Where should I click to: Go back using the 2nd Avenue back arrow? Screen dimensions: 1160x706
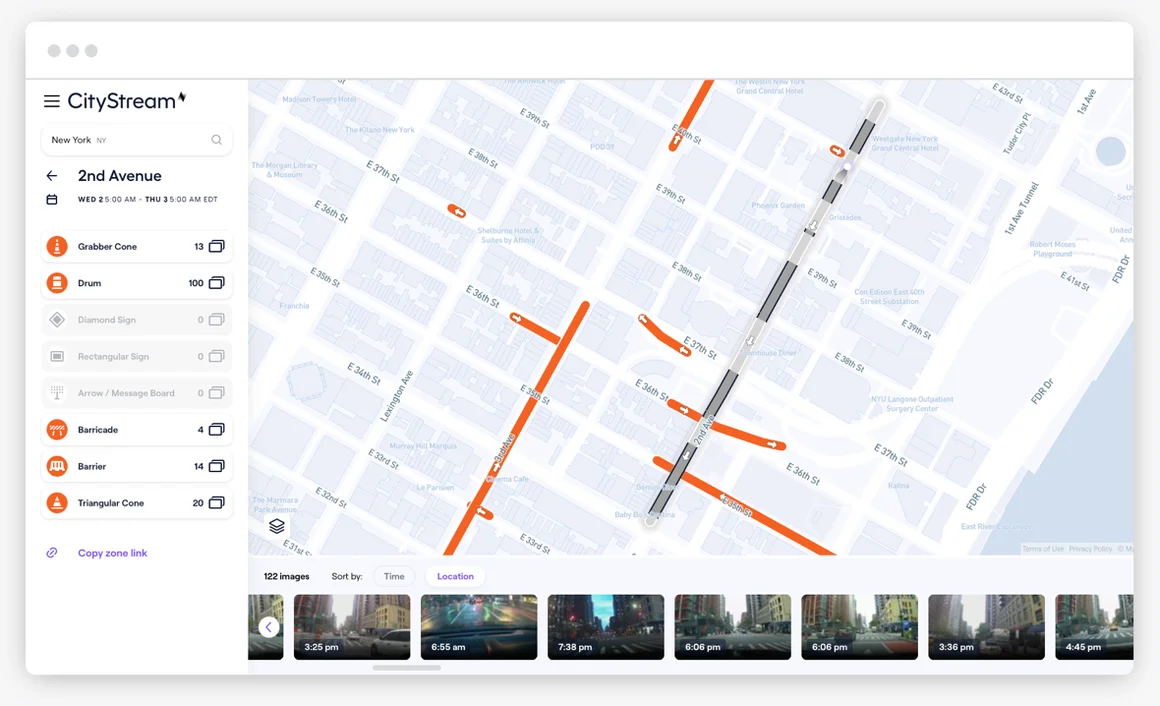pos(51,175)
